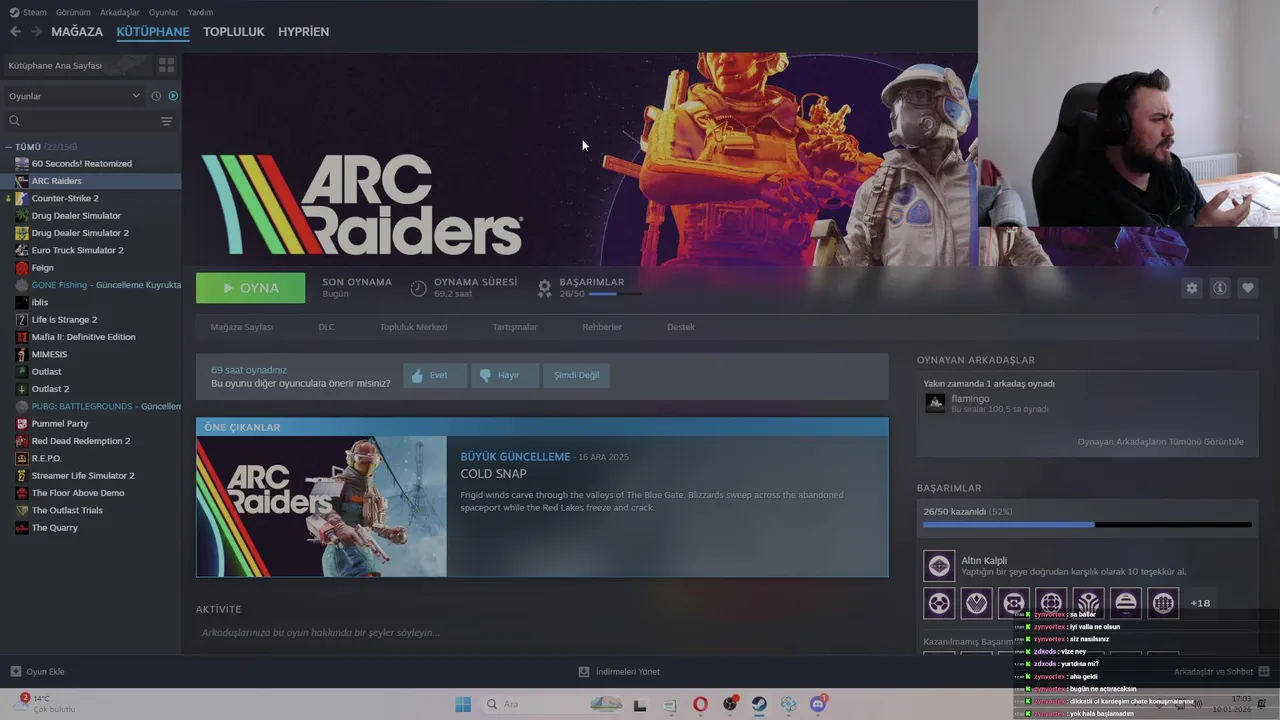
Task: Open the library advanced filter icon
Action: (166, 121)
